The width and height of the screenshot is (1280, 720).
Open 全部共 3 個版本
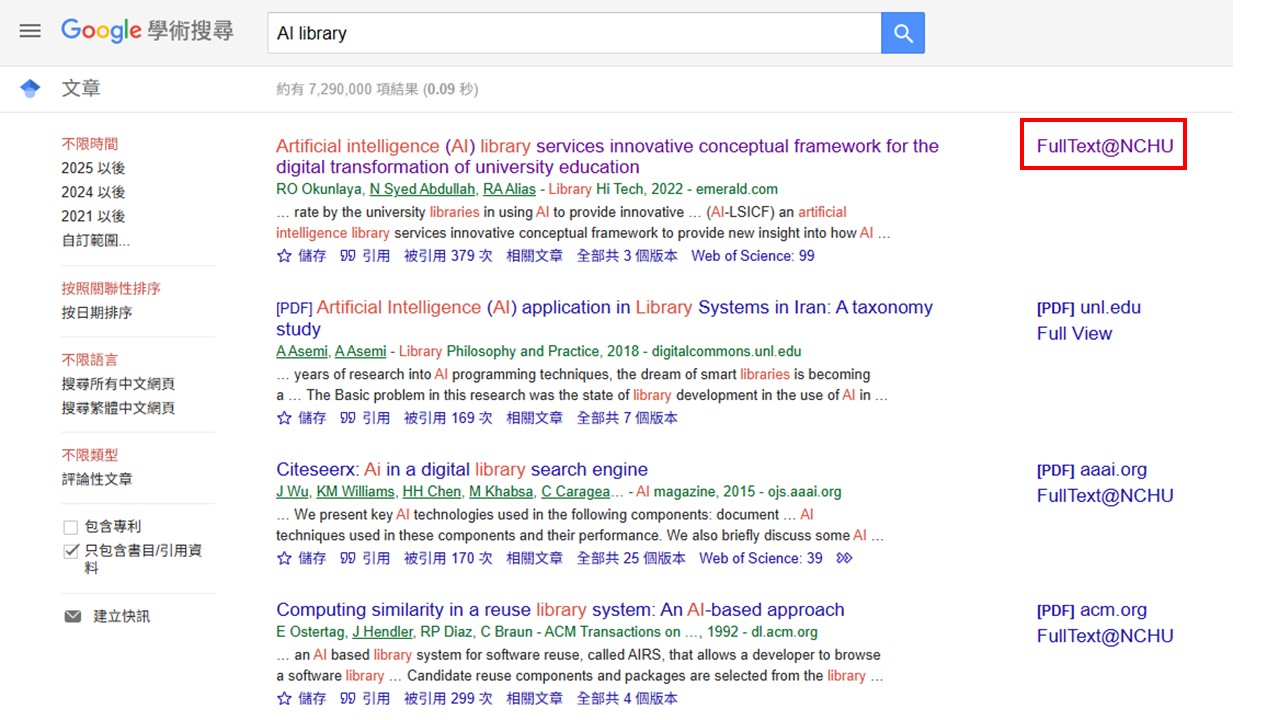point(627,256)
